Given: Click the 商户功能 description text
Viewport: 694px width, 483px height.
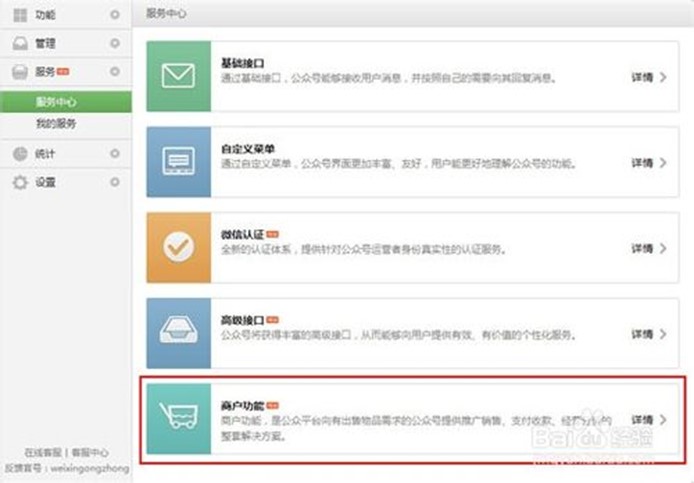Looking at the screenshot, I should [416, 428].
